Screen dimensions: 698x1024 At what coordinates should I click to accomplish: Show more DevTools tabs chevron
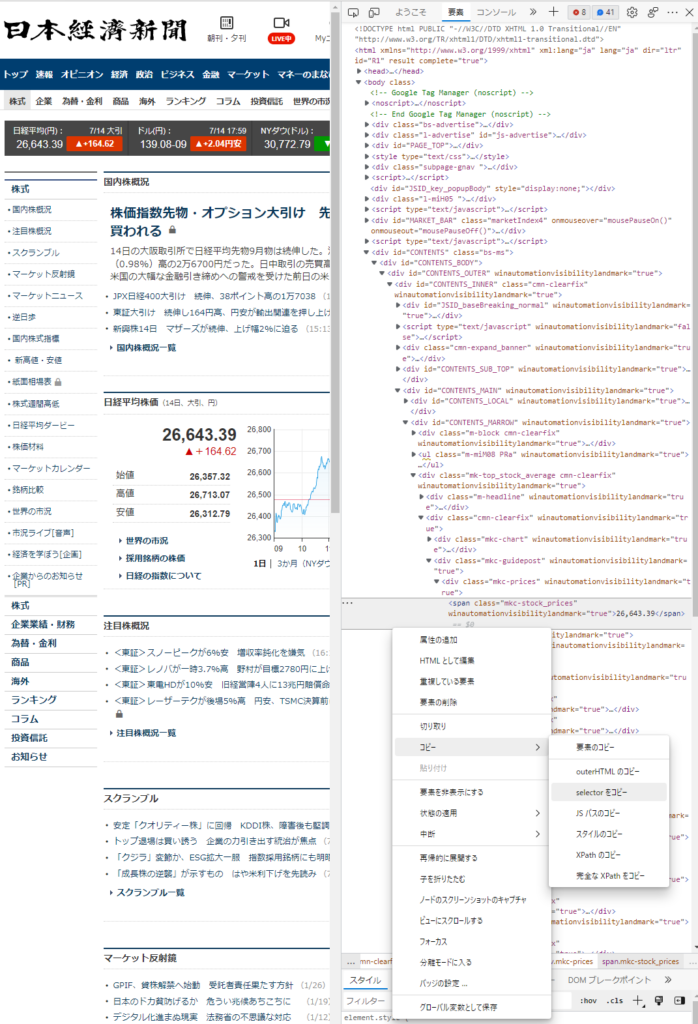pyautogui.click(x=530, y=12)
